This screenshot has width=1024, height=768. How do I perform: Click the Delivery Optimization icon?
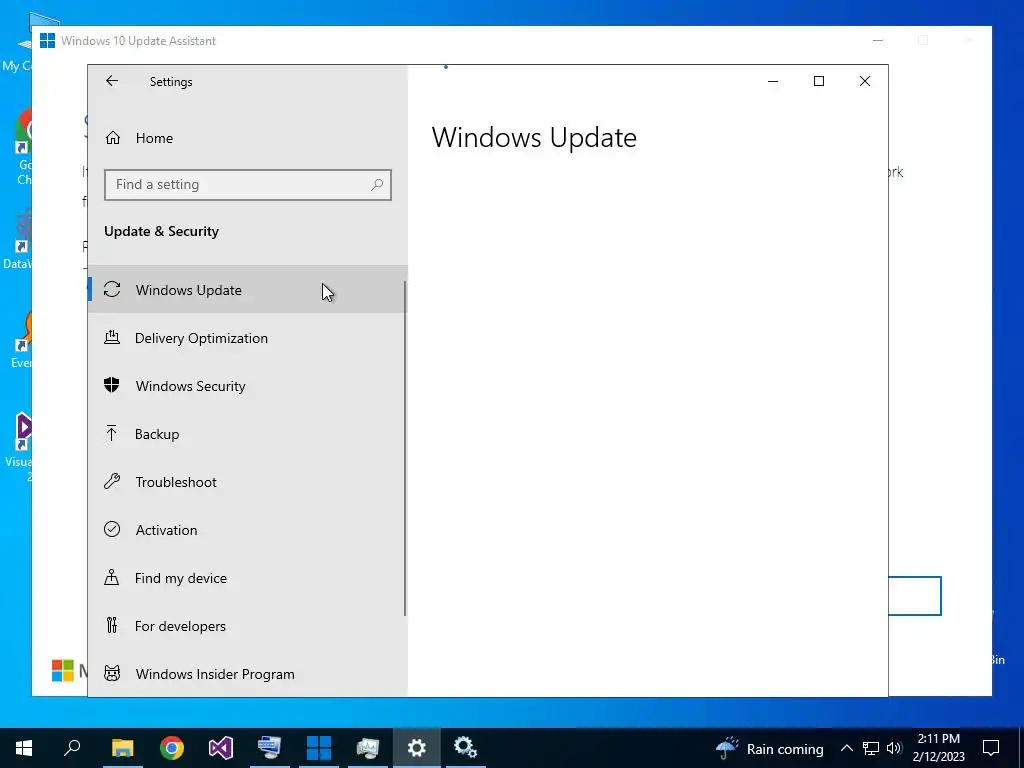click(112, 338)
